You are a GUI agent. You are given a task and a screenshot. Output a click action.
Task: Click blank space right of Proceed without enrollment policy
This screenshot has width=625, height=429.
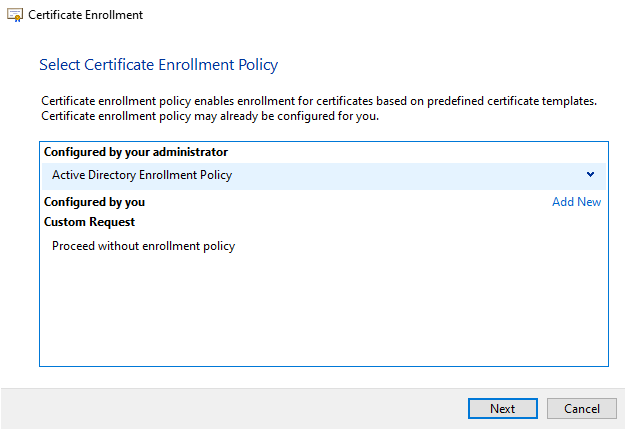click(421, 246)
